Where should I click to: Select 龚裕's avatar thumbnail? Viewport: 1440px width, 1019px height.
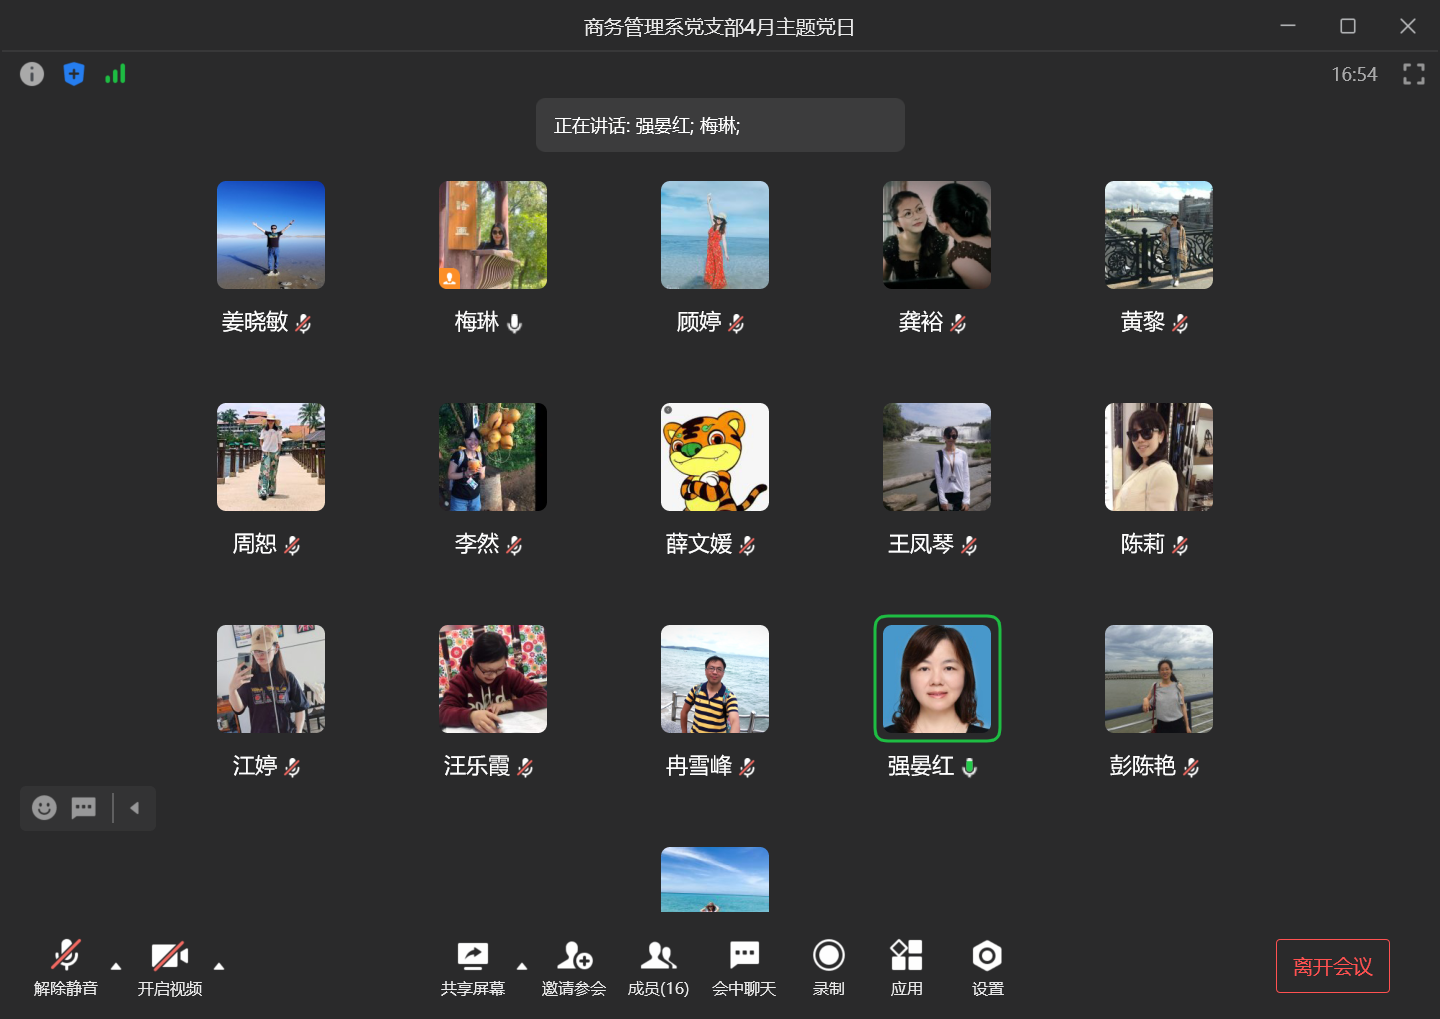point(937,235)
